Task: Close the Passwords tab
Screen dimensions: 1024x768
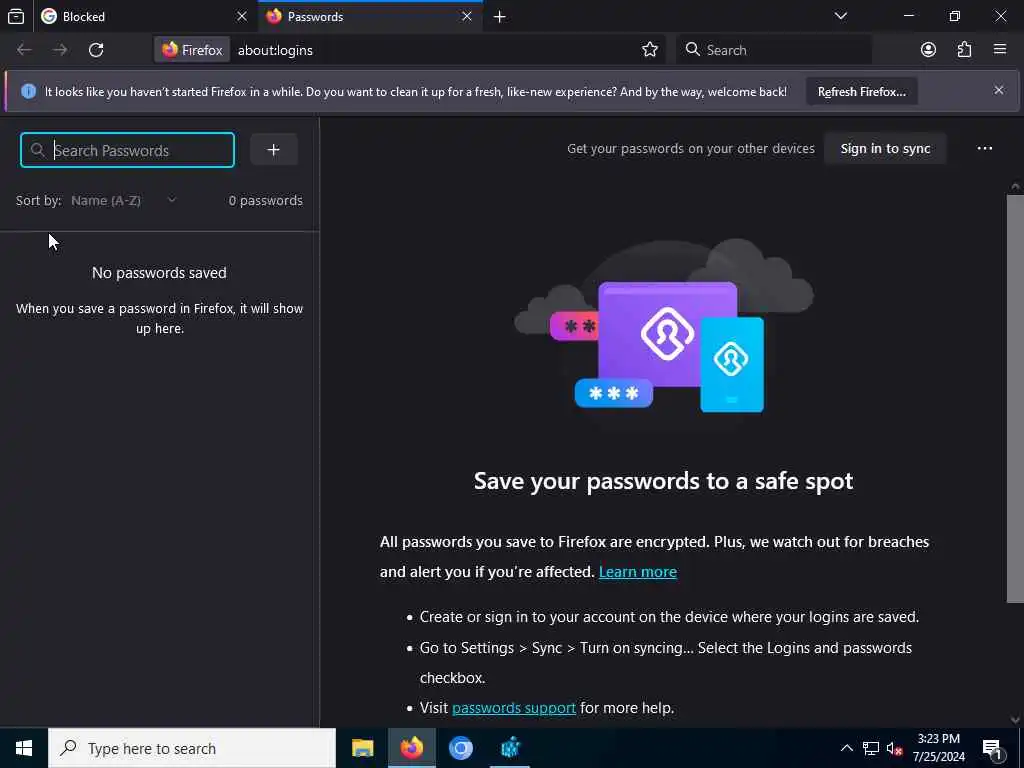Action: (467, 16)
